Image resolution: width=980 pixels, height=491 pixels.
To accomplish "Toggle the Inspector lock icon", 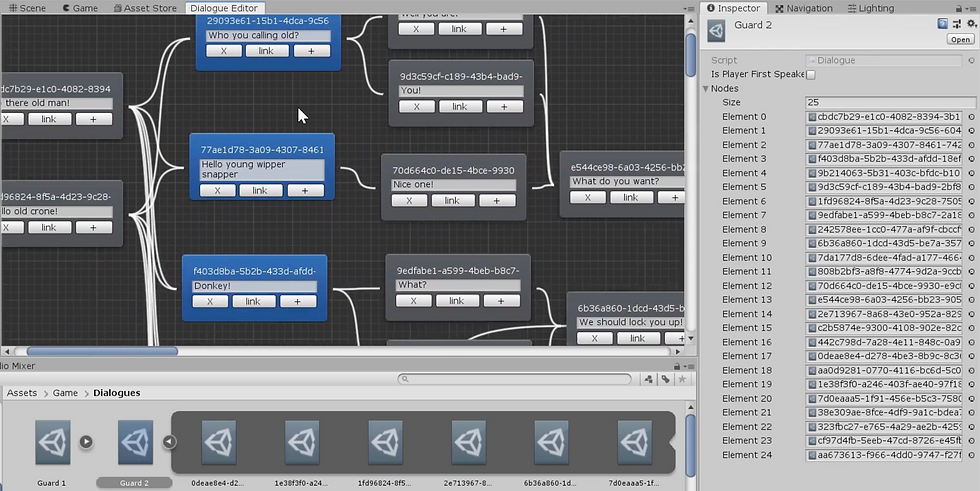I will 959,8.
